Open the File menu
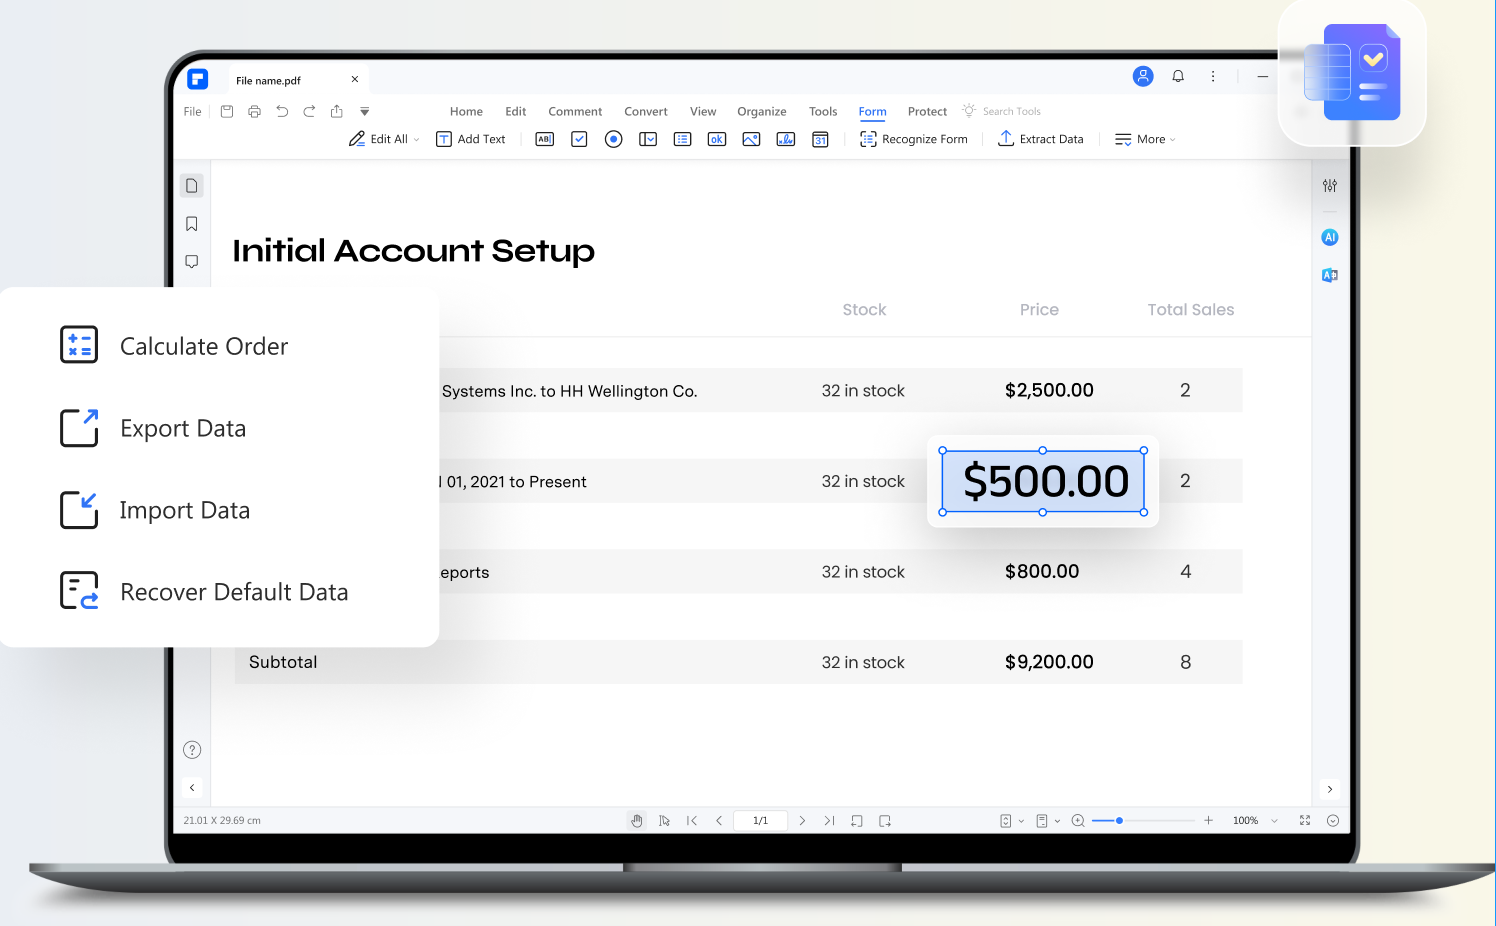Screen dimensions: 1496x926 pos(193,112)
